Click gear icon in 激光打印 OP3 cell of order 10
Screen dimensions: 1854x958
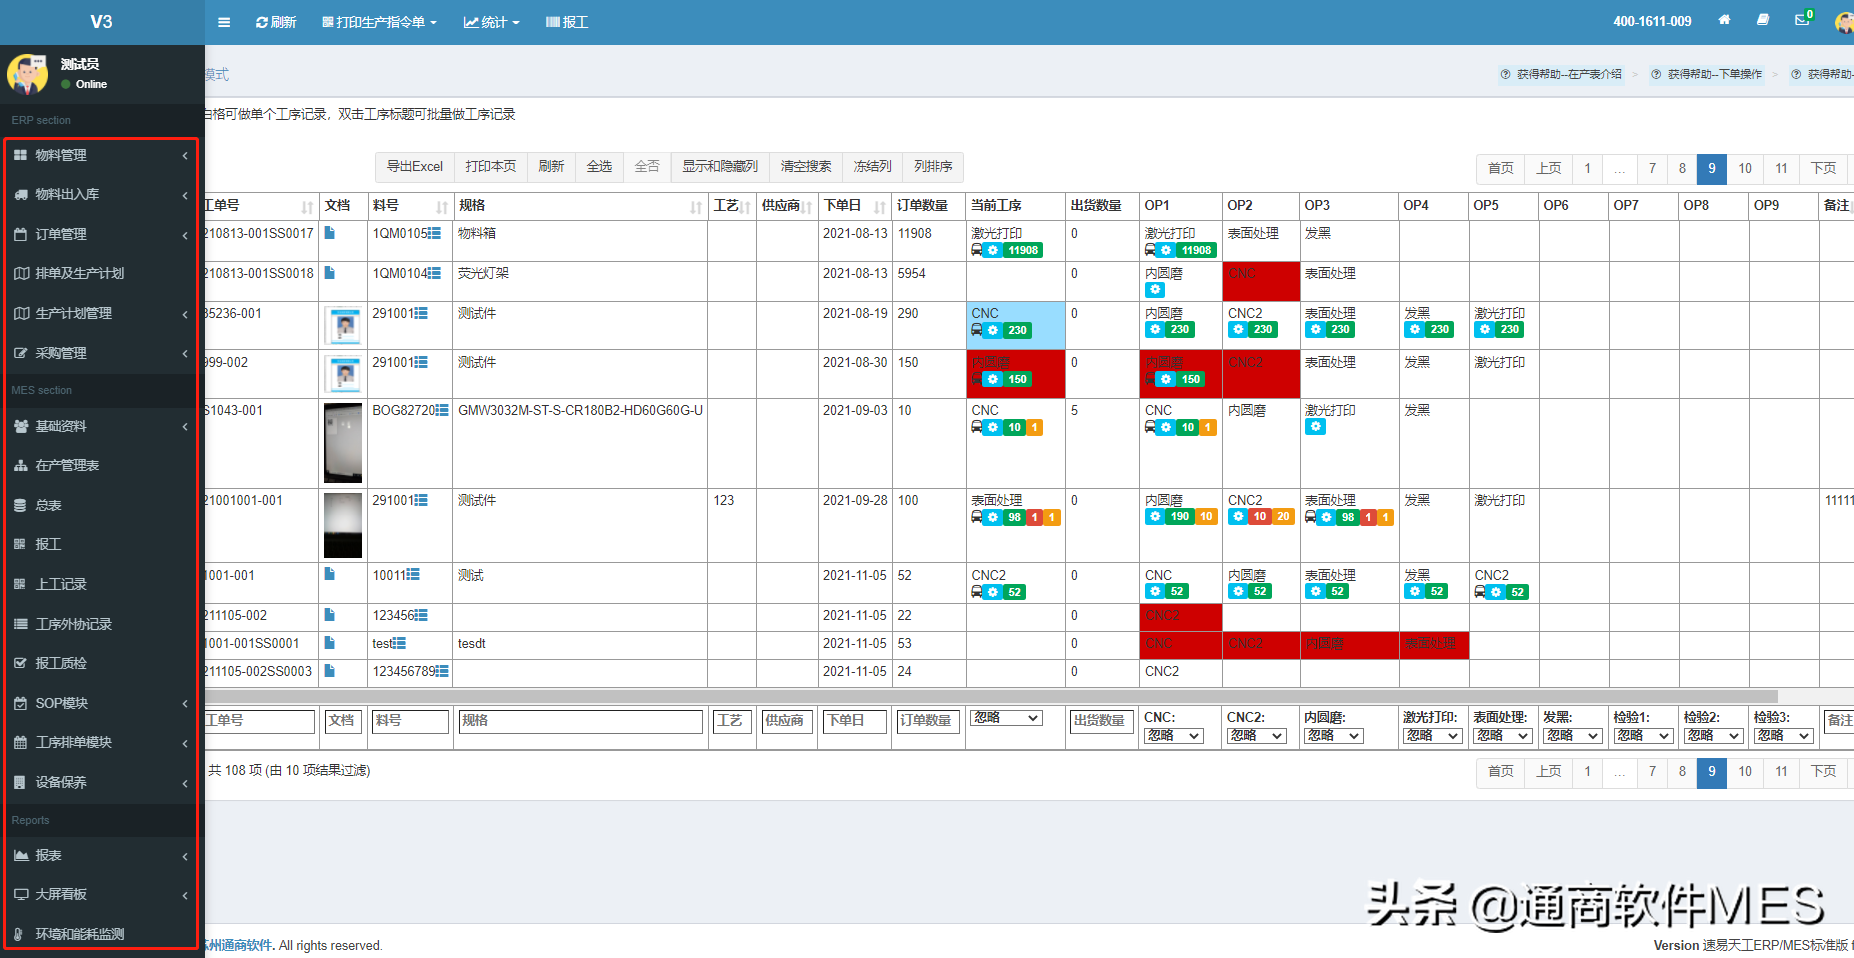[1316, 427]
